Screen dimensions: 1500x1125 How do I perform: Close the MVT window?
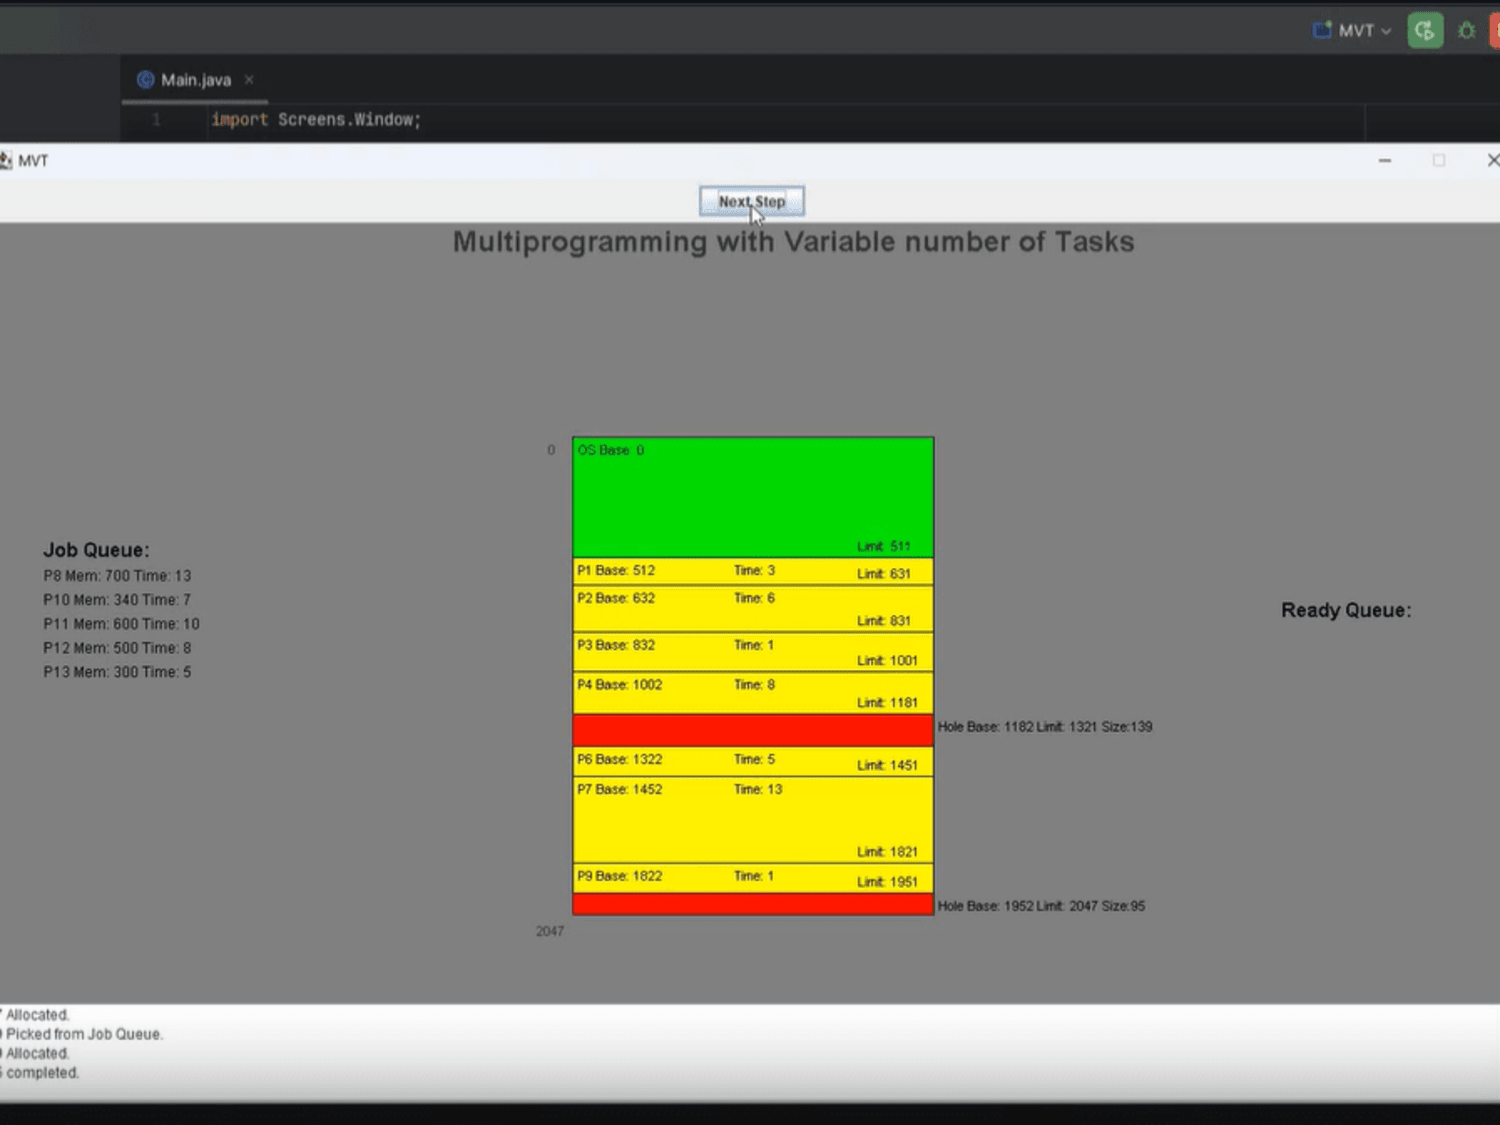1491,160
